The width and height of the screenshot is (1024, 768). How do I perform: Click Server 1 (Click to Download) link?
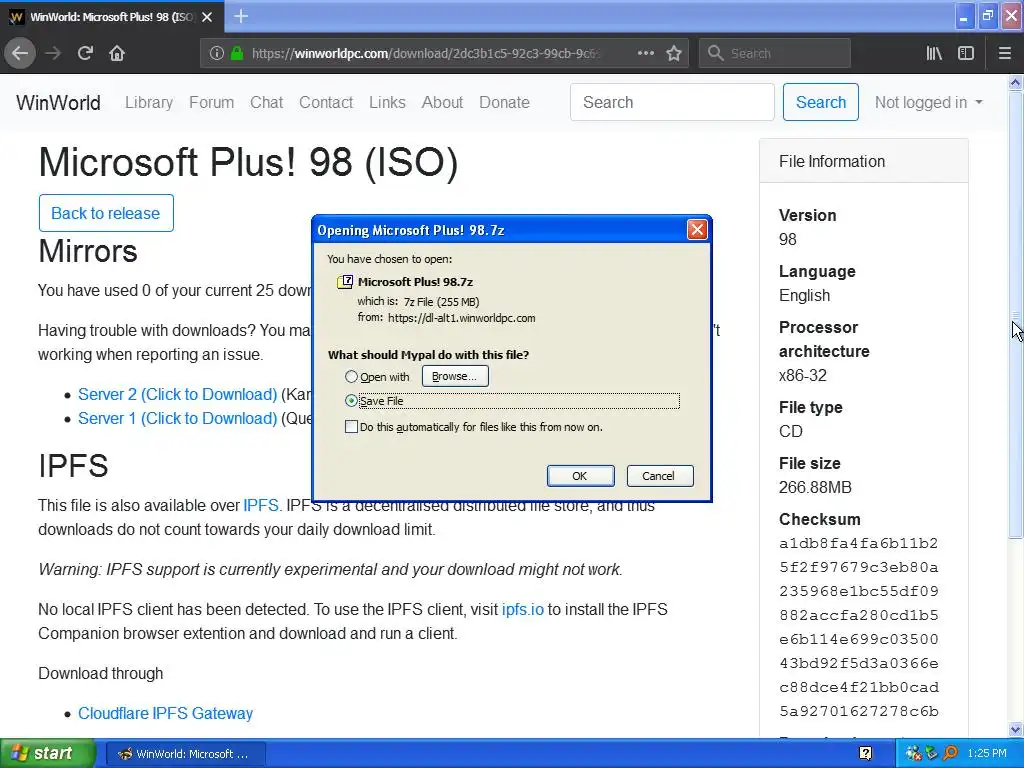[x=178, y=419]
